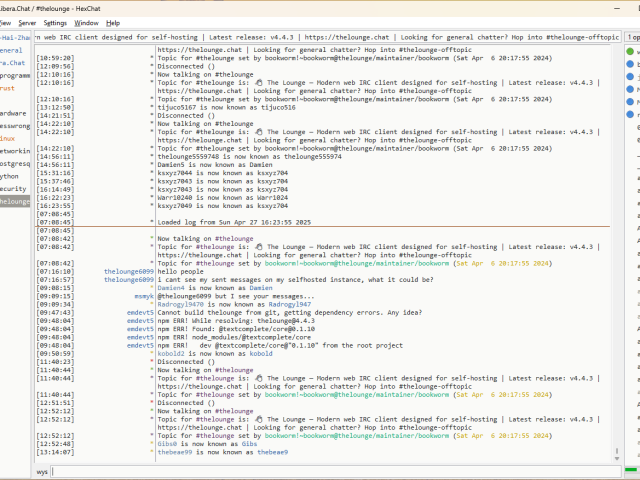Image resolution: width=640 pixels, height=480 pixels.
Task: Select the #python channel in sidebar
Action: (x=11, y=175)
